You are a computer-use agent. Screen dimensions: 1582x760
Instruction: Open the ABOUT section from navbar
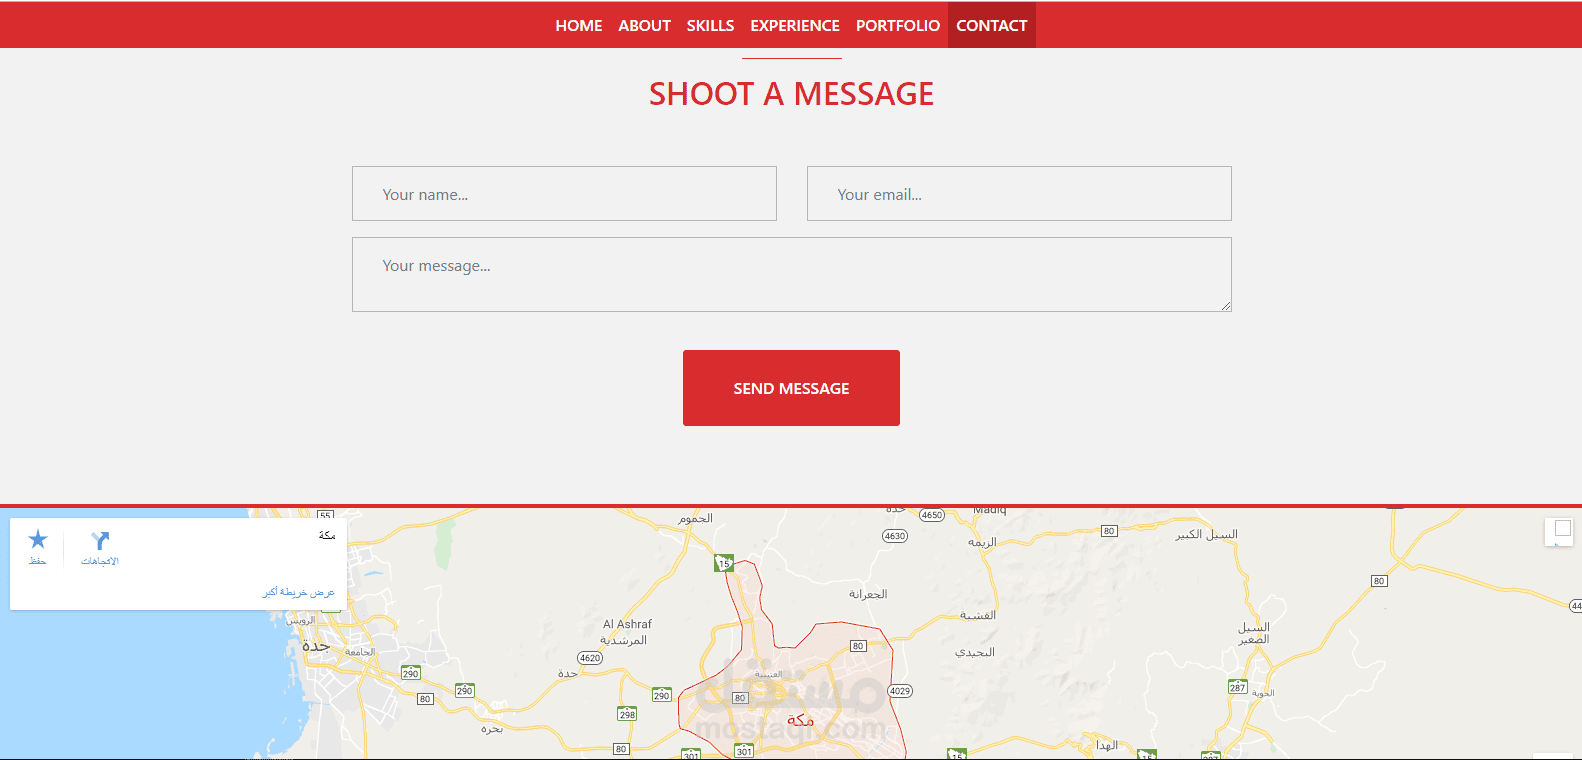point(644,25)
